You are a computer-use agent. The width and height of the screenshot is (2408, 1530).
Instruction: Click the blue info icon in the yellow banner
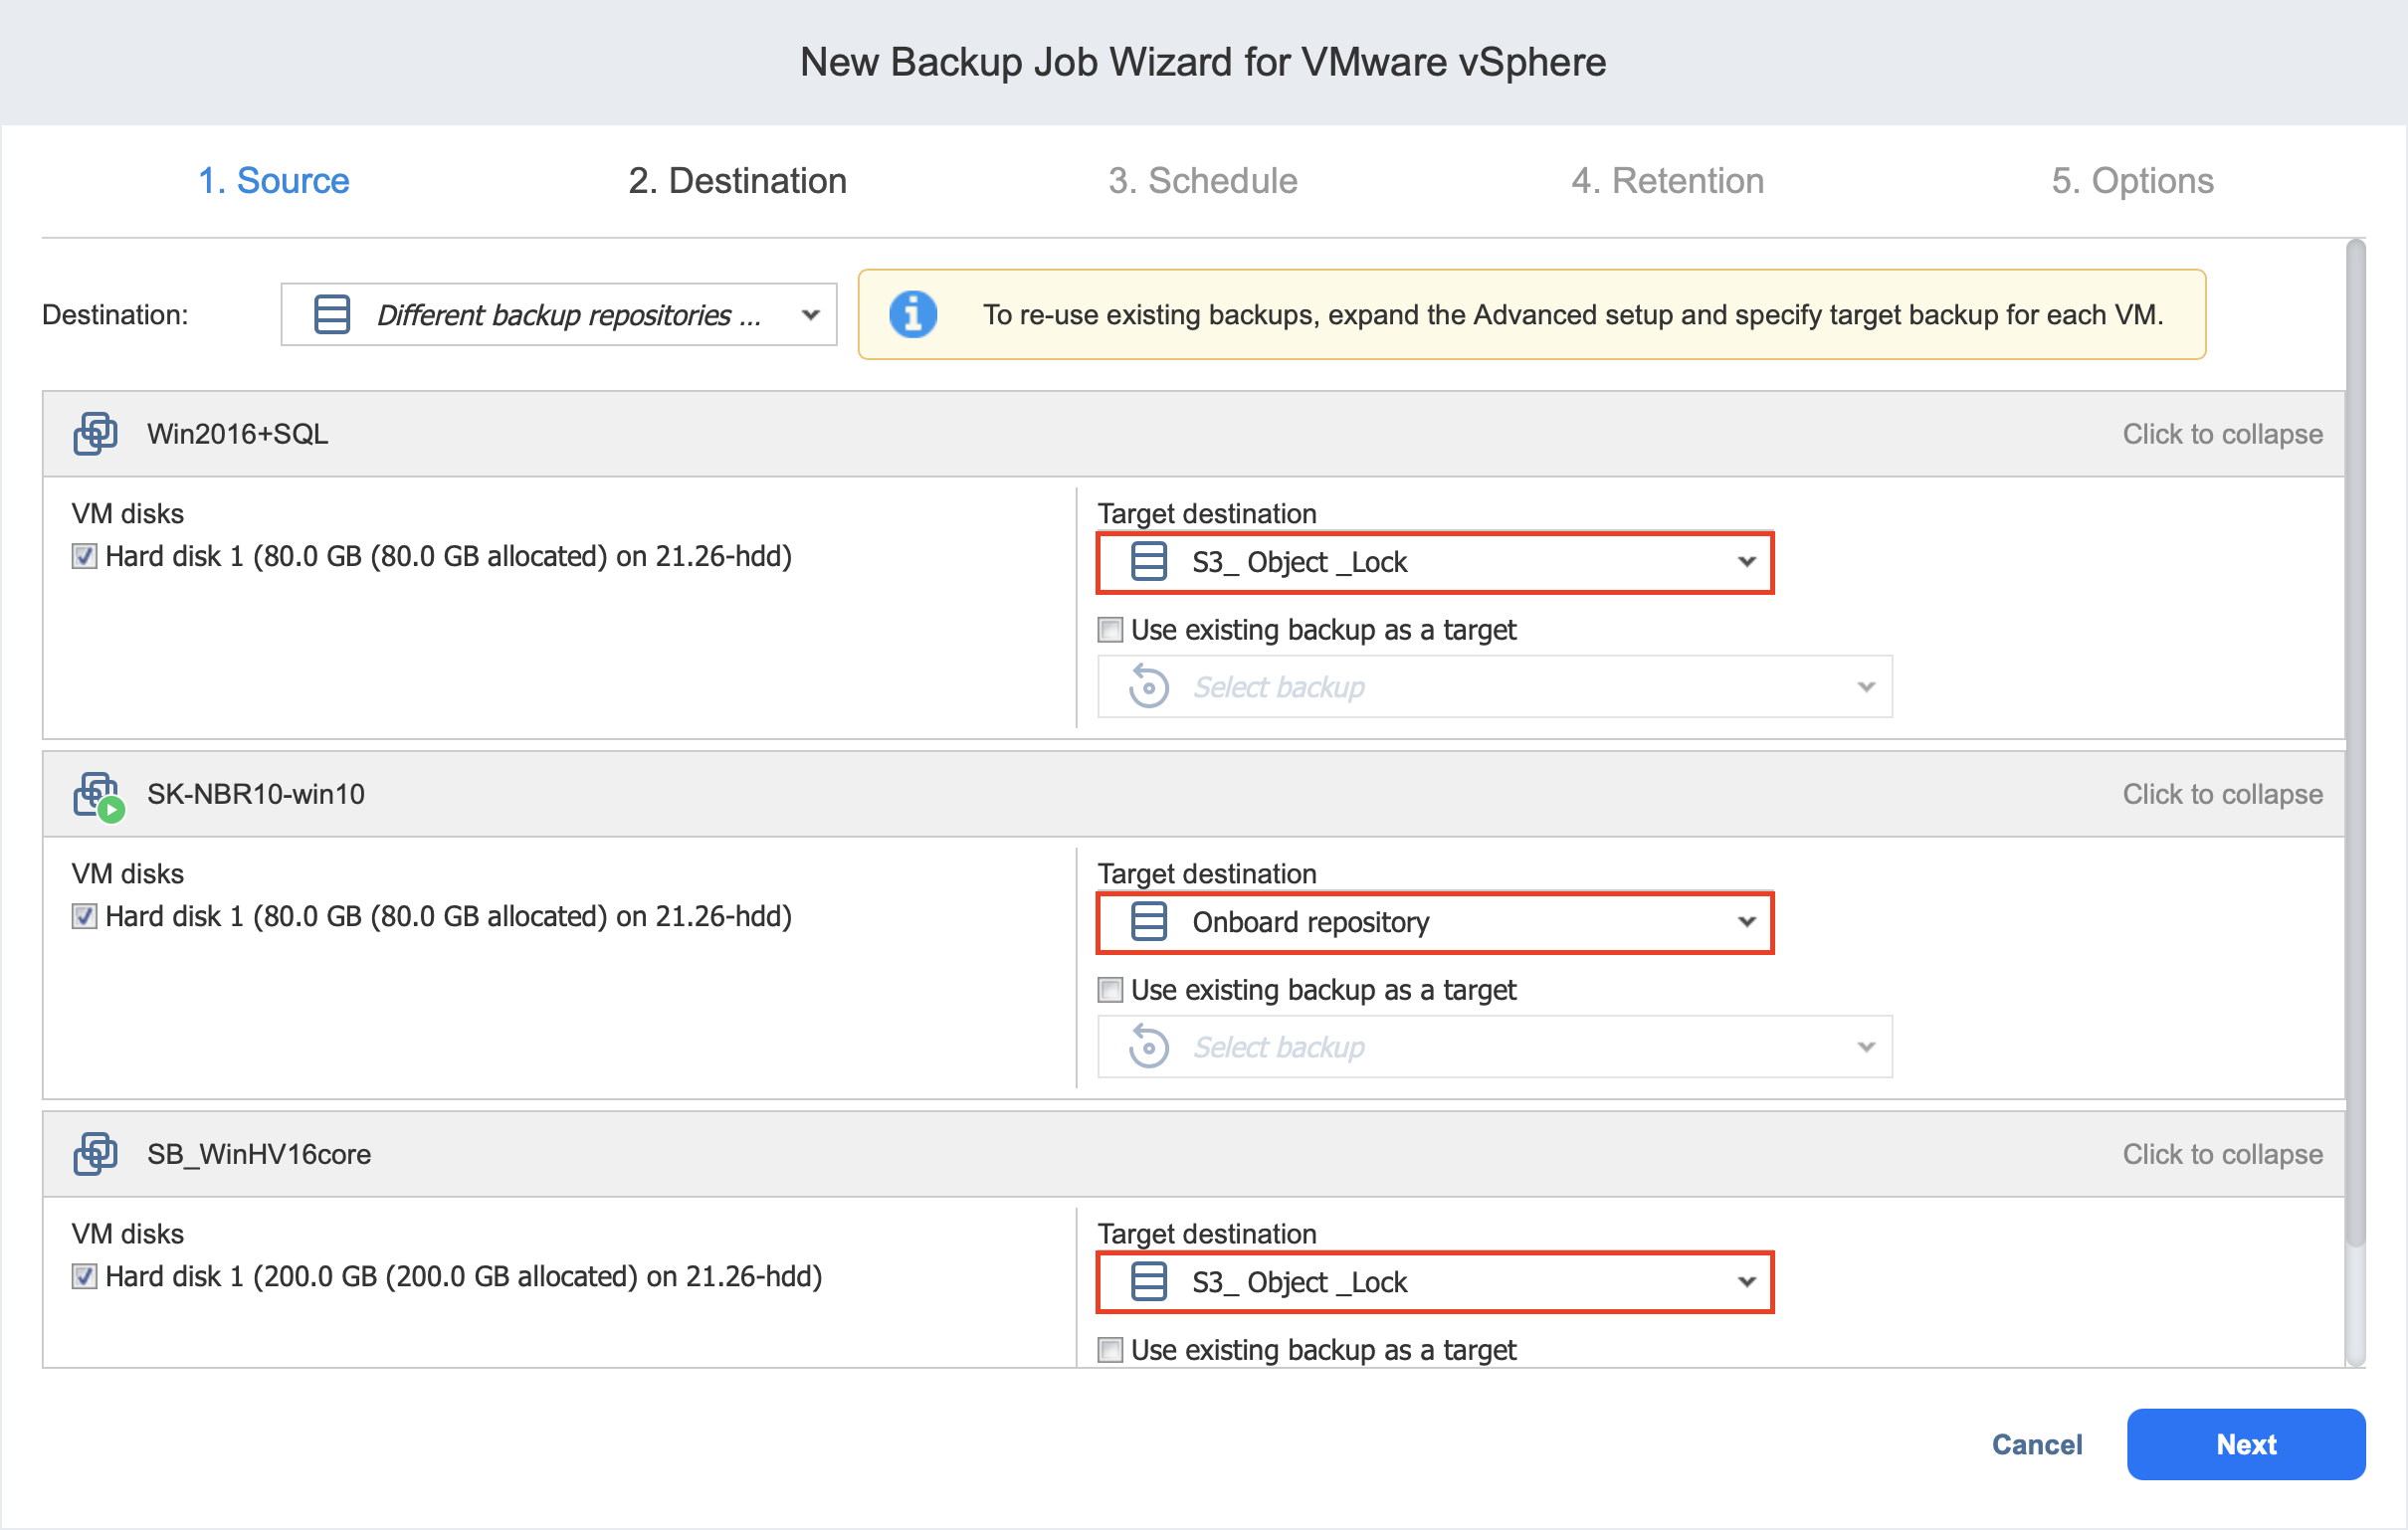pos(913,315)
